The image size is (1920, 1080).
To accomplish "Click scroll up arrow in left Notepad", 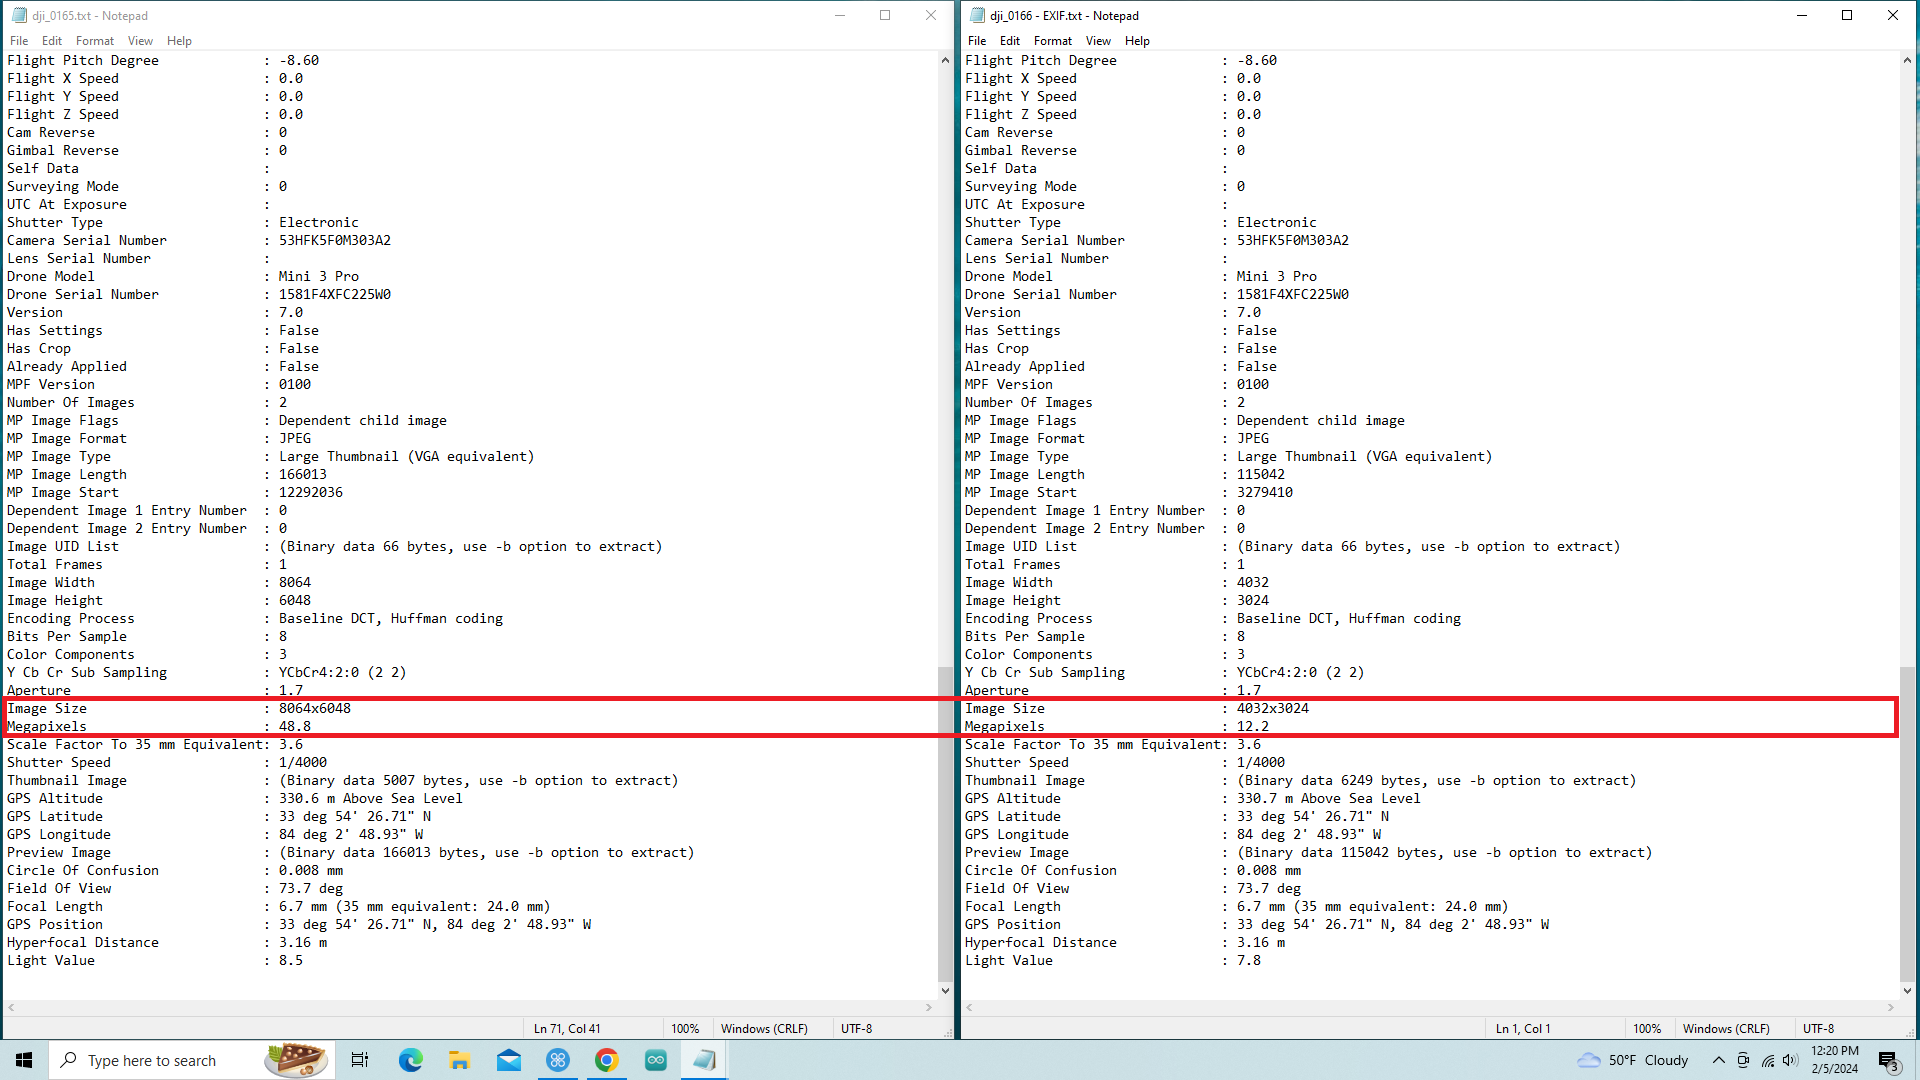I will click(x=945, y=60).
